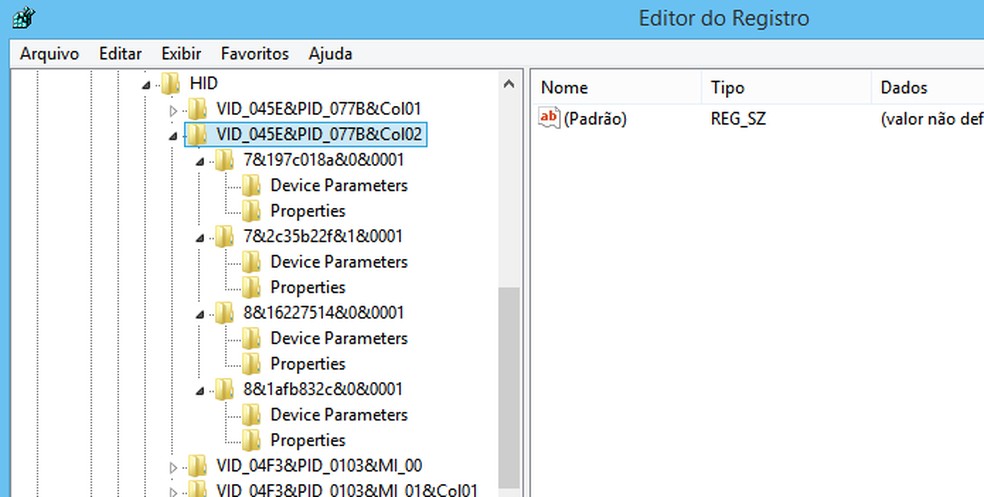Click the HID folder icon
984x497 pixels.
click(x=171, y=83)
